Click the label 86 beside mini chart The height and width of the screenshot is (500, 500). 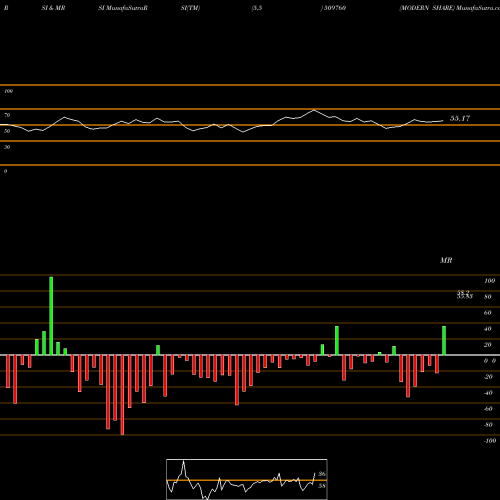[x=322, y=474]
